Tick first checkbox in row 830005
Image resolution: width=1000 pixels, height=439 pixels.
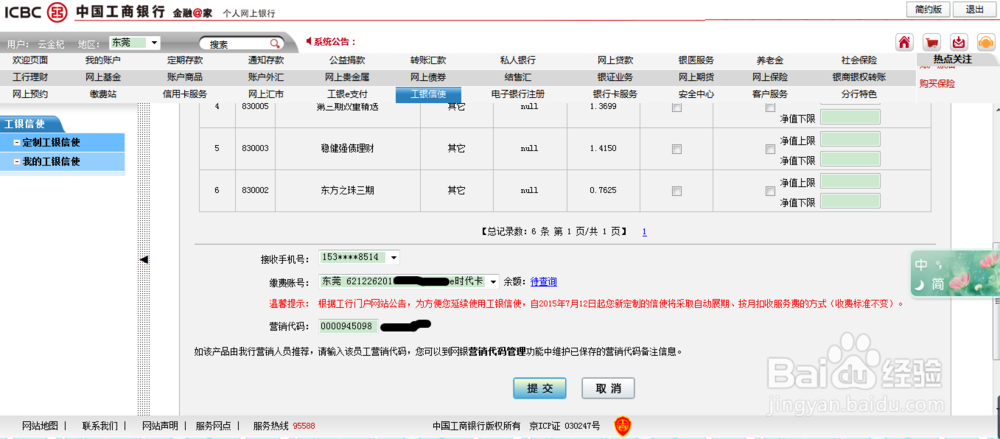click(x=677, y=107)
